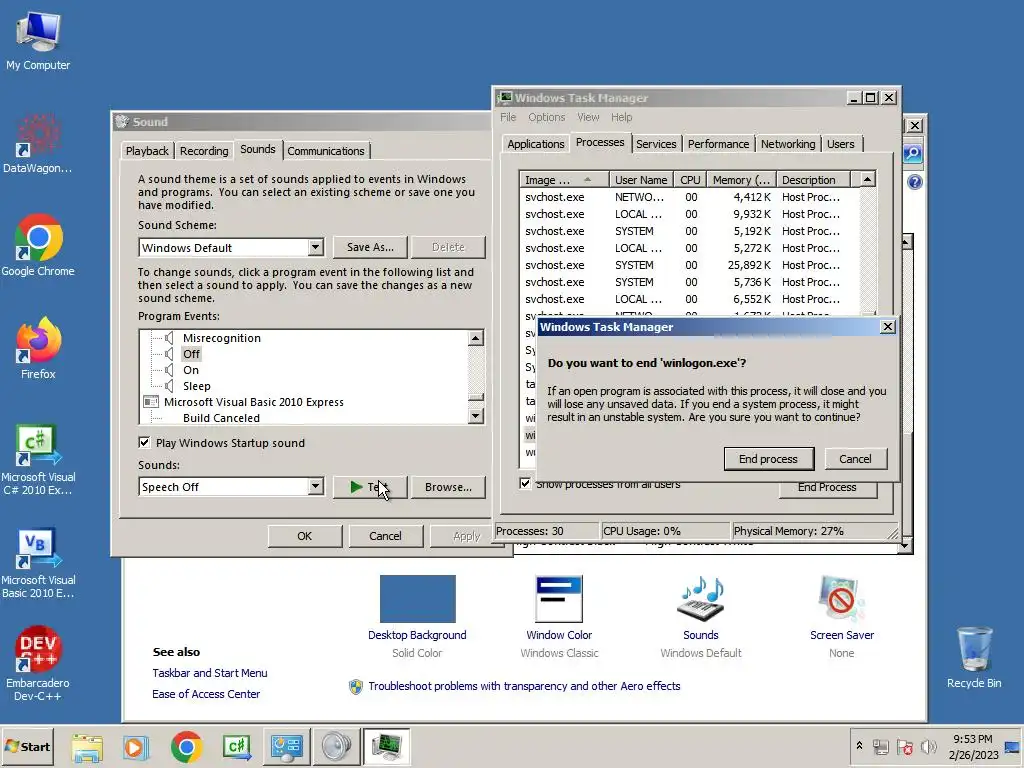Viewport: 1024px width, 768px height.
Task: Toggle Play Windows Startup sound checkbox
Action: (x=144, y=443)
